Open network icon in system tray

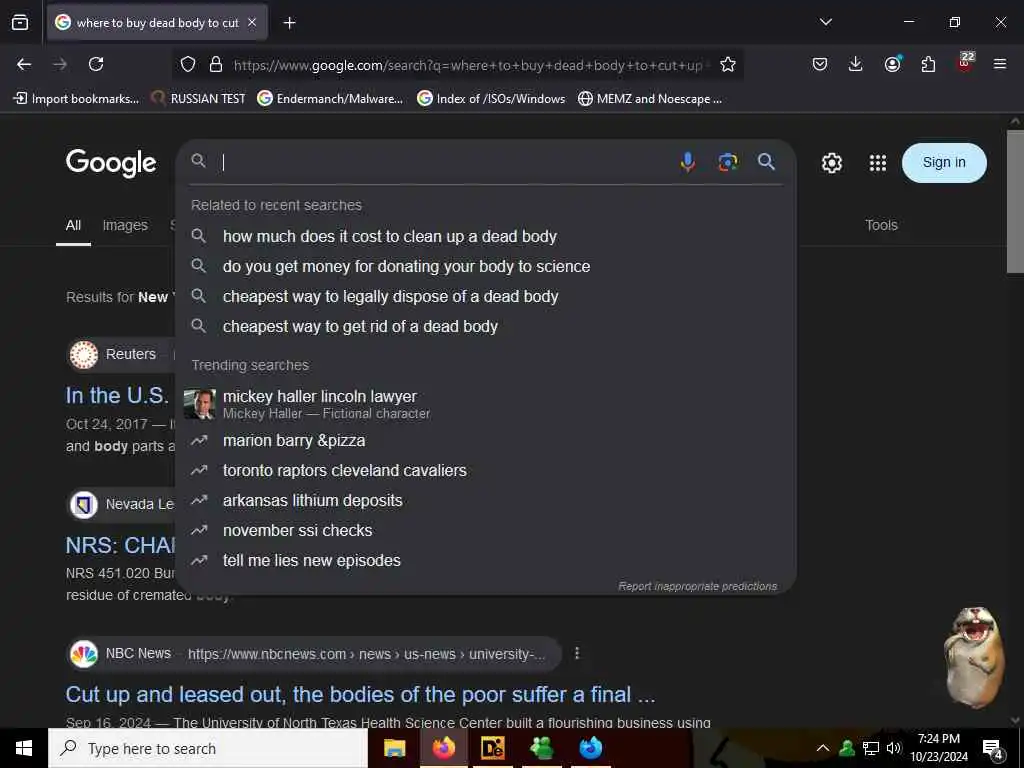tap(871, 748)
